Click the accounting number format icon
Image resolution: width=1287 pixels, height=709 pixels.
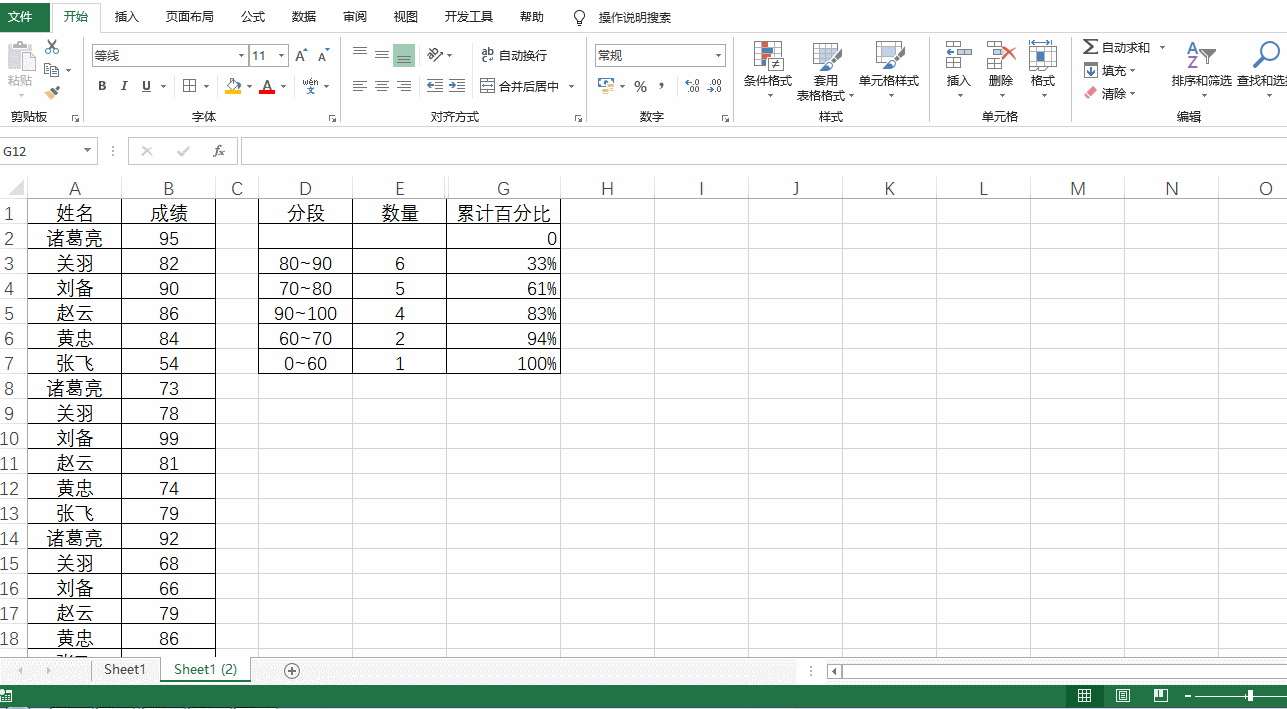tap(606, 86)
